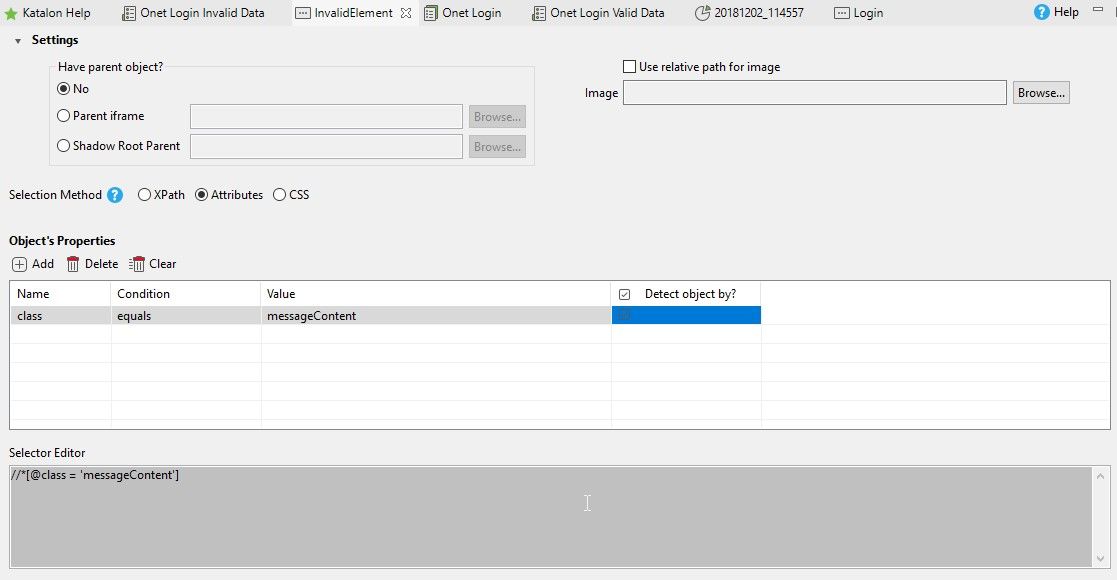
Task: Click the Clear properties icon
Action: [x=137, y=264]
